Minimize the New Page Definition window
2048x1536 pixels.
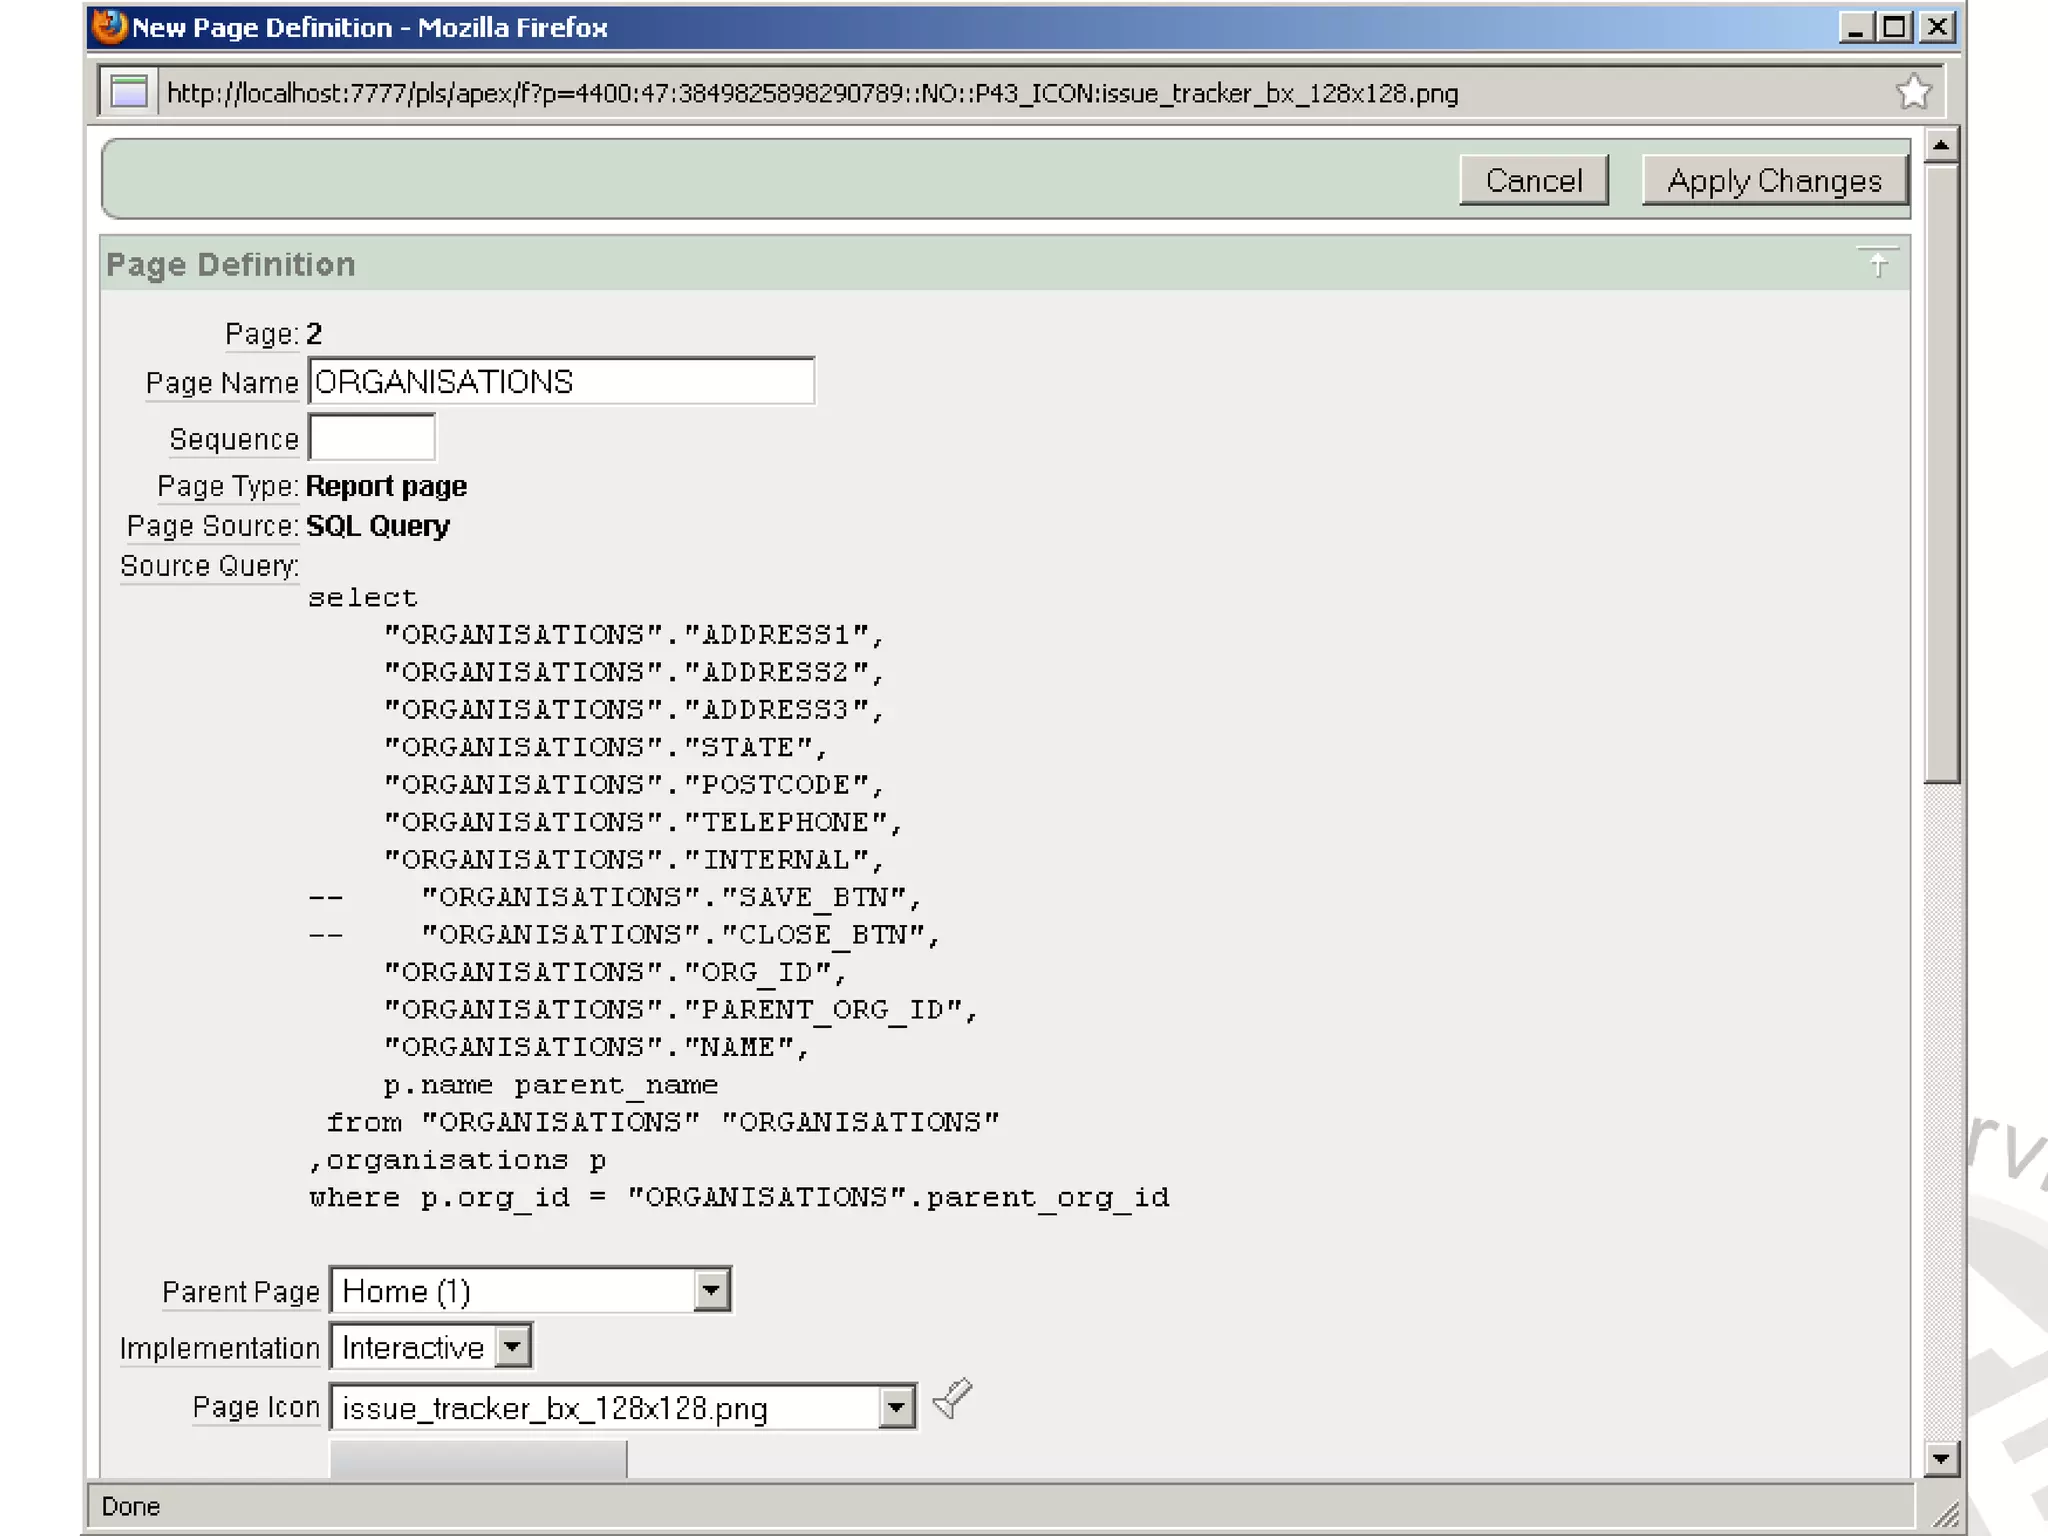pyautogui.click(x=1855, y=27)
